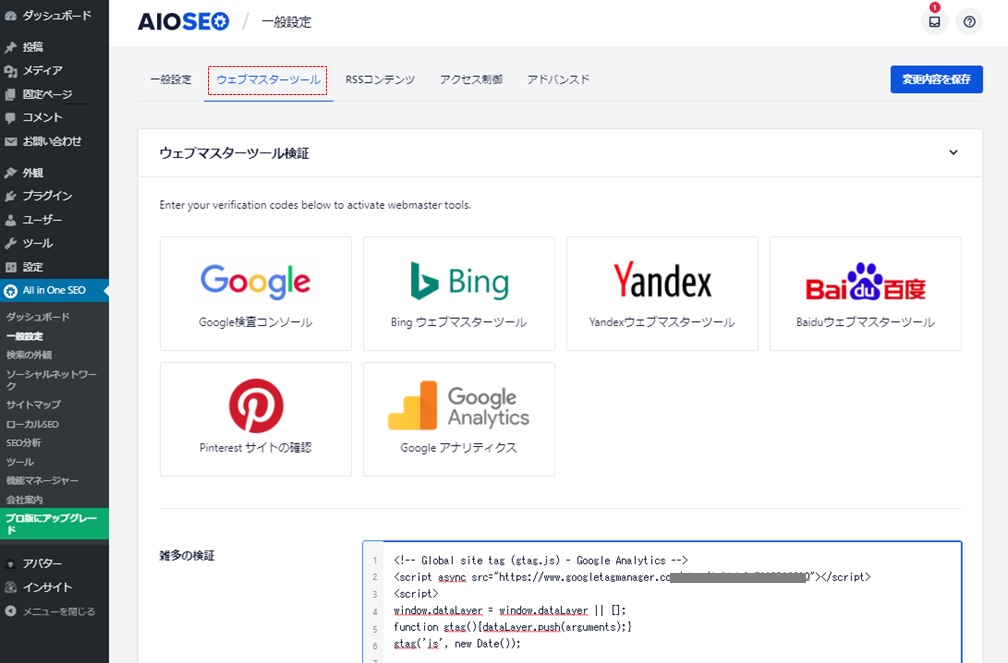This screenshot has width=1008, height=663.
Task: Click the 外観 paintbrush icon
Action: tap(10, 172)
